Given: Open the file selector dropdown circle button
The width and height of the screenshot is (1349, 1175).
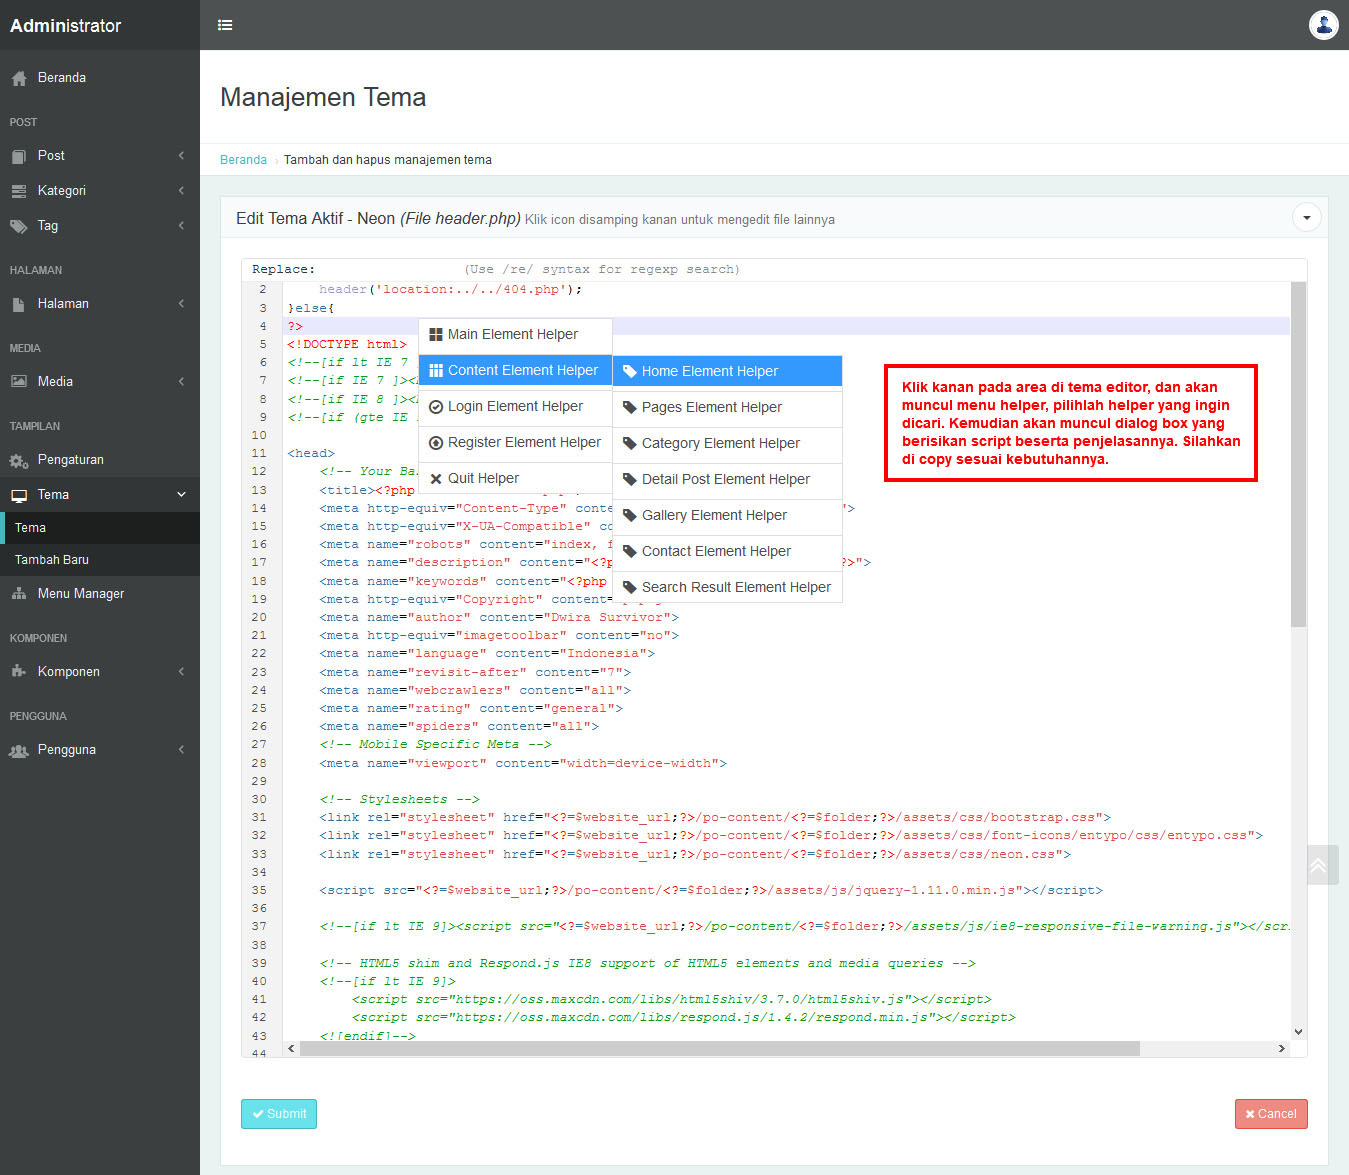Looking at the screenshot, I should (1306, 218).
